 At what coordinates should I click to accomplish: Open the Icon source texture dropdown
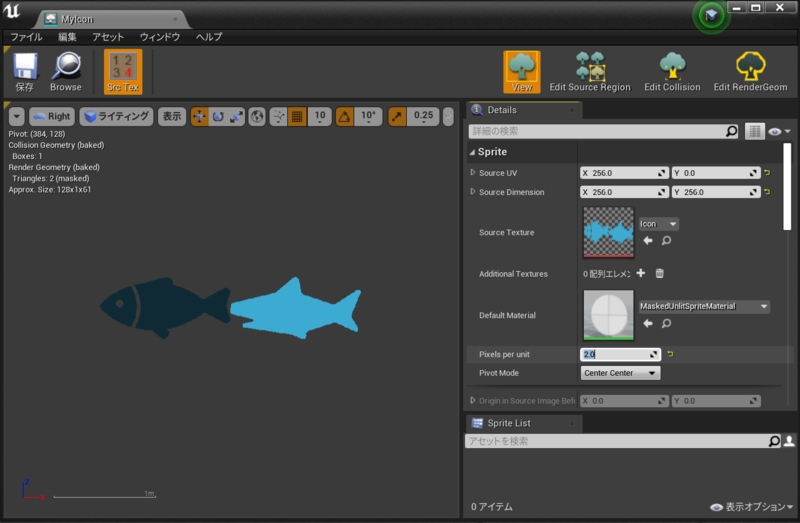tap(658, 223)
